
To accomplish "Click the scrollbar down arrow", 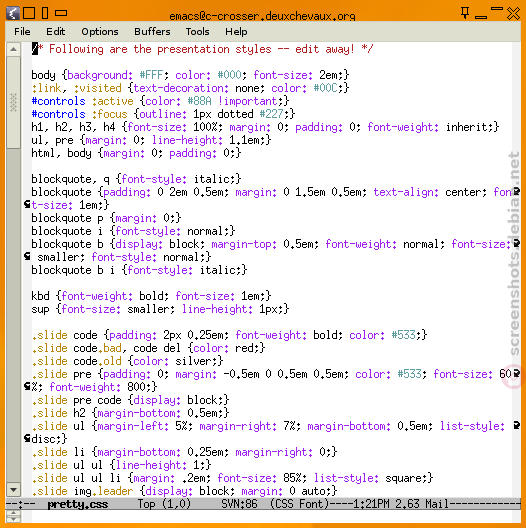I will coord(13,490).
